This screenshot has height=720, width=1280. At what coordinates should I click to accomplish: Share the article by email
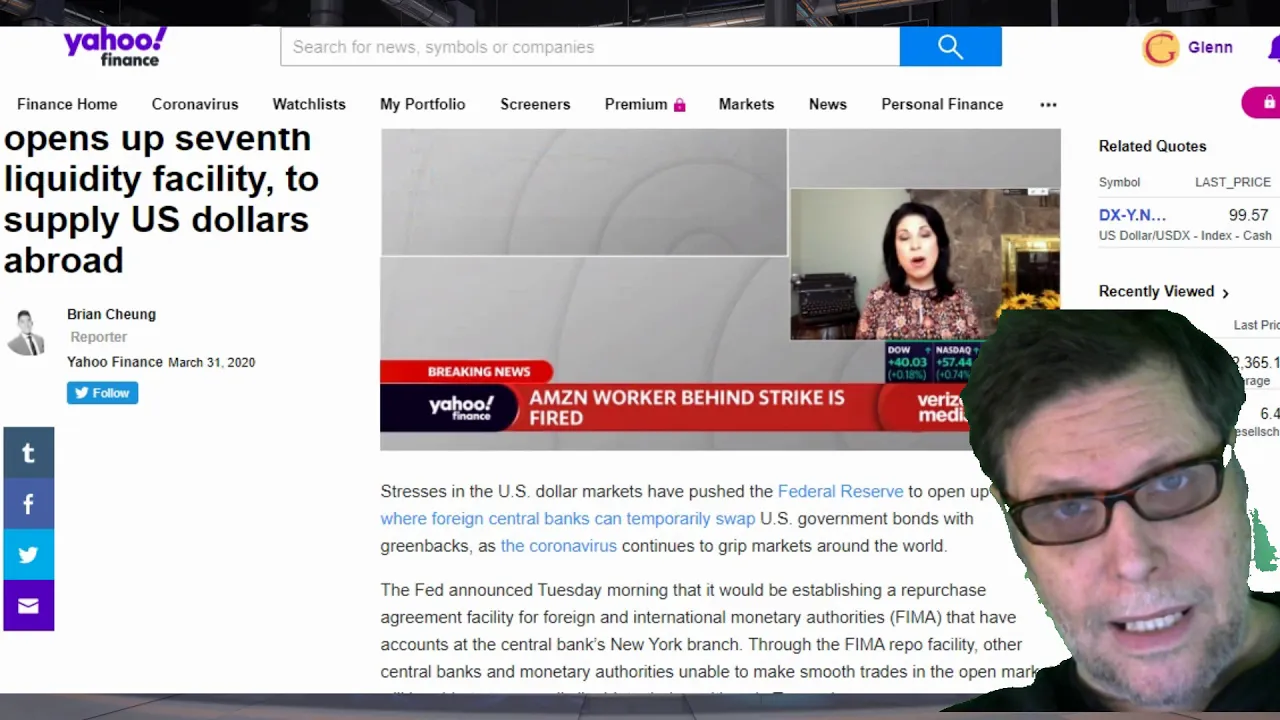click(x=28, y=606)
